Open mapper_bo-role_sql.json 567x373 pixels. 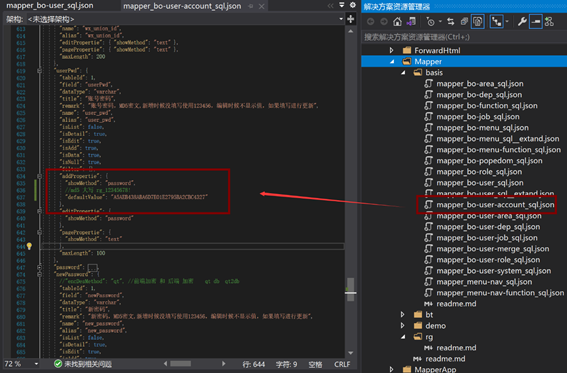tap(479, 172)
